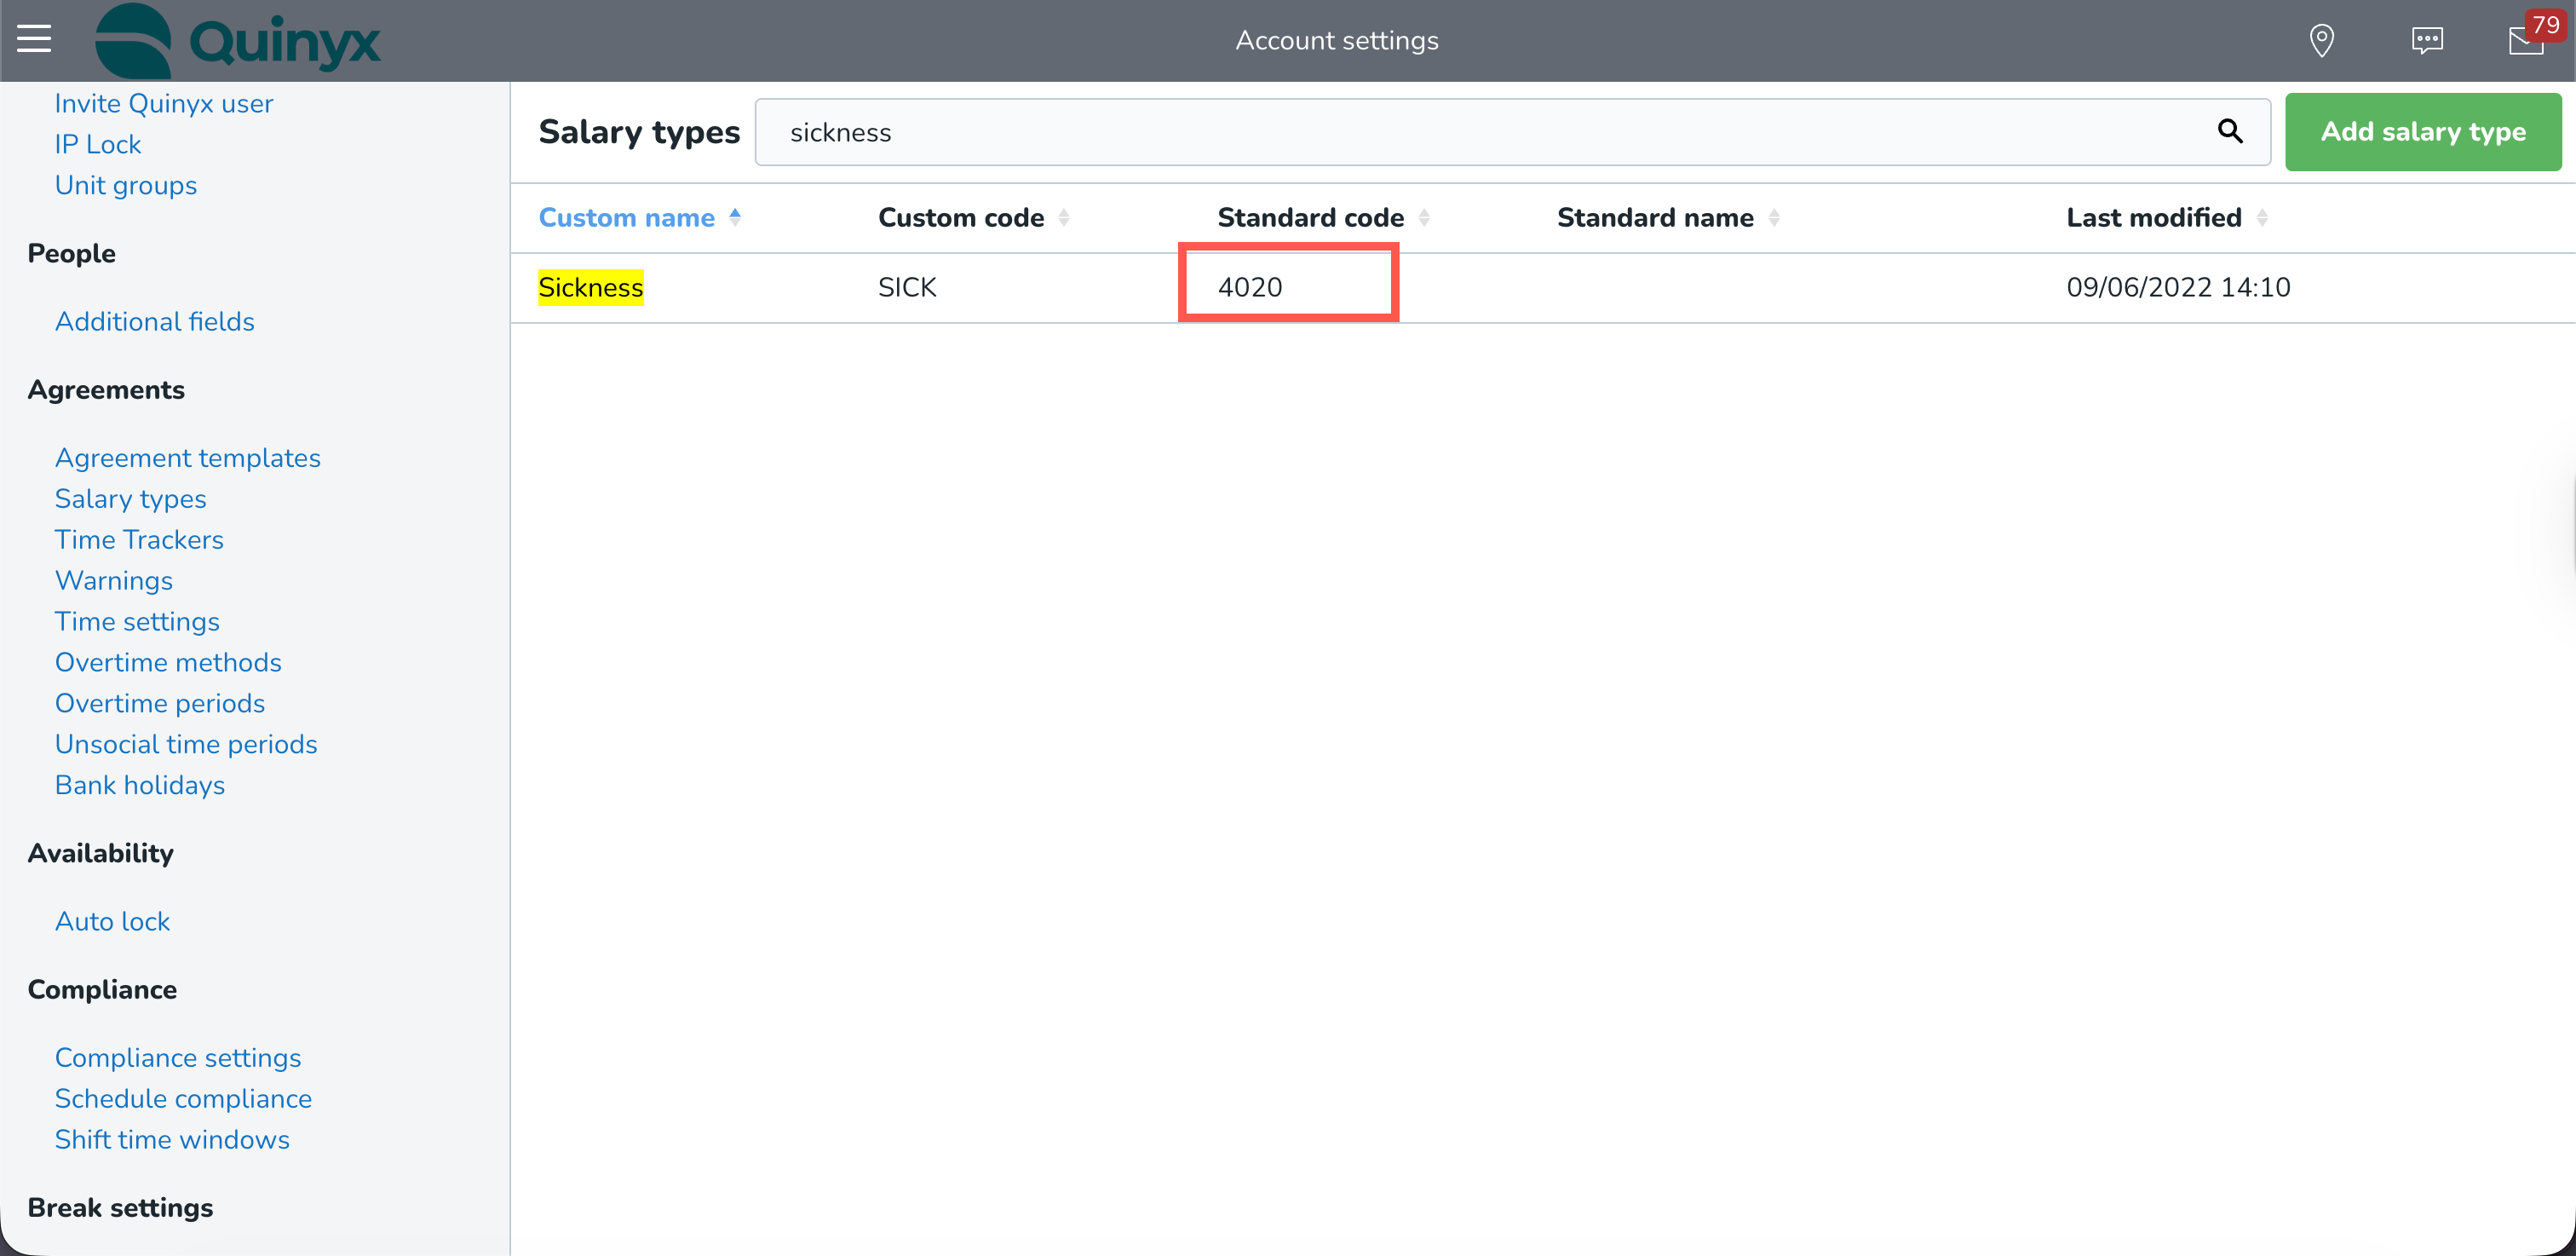Sort by Last modified arrows
Screen dimensions: 2576x1256
point(2262,217)
